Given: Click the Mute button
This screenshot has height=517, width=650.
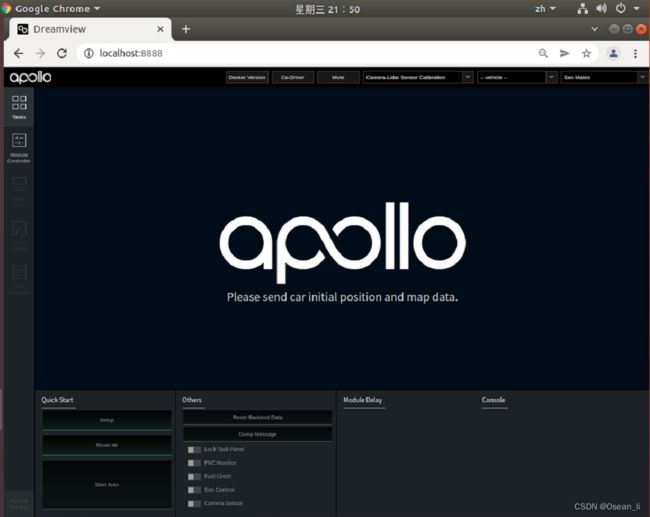Looking at the screenshot, I should tap(338, 78).
